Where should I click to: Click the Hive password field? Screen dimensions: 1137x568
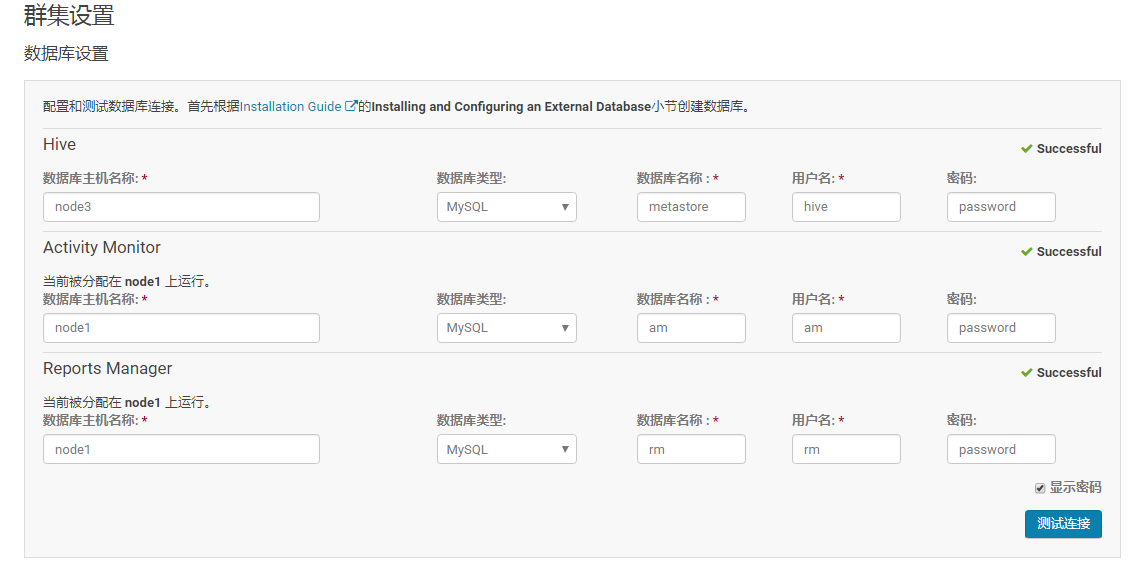1001,207
